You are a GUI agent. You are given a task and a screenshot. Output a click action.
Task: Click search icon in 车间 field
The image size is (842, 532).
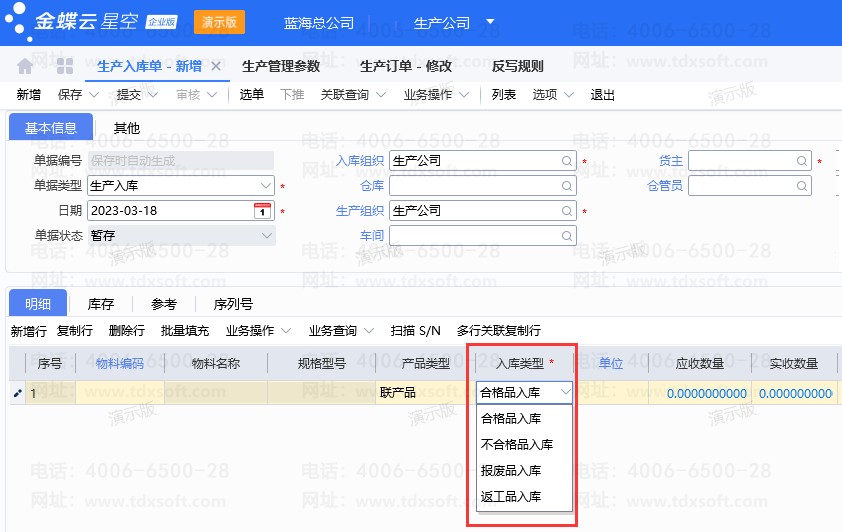[x=567, y=235]
